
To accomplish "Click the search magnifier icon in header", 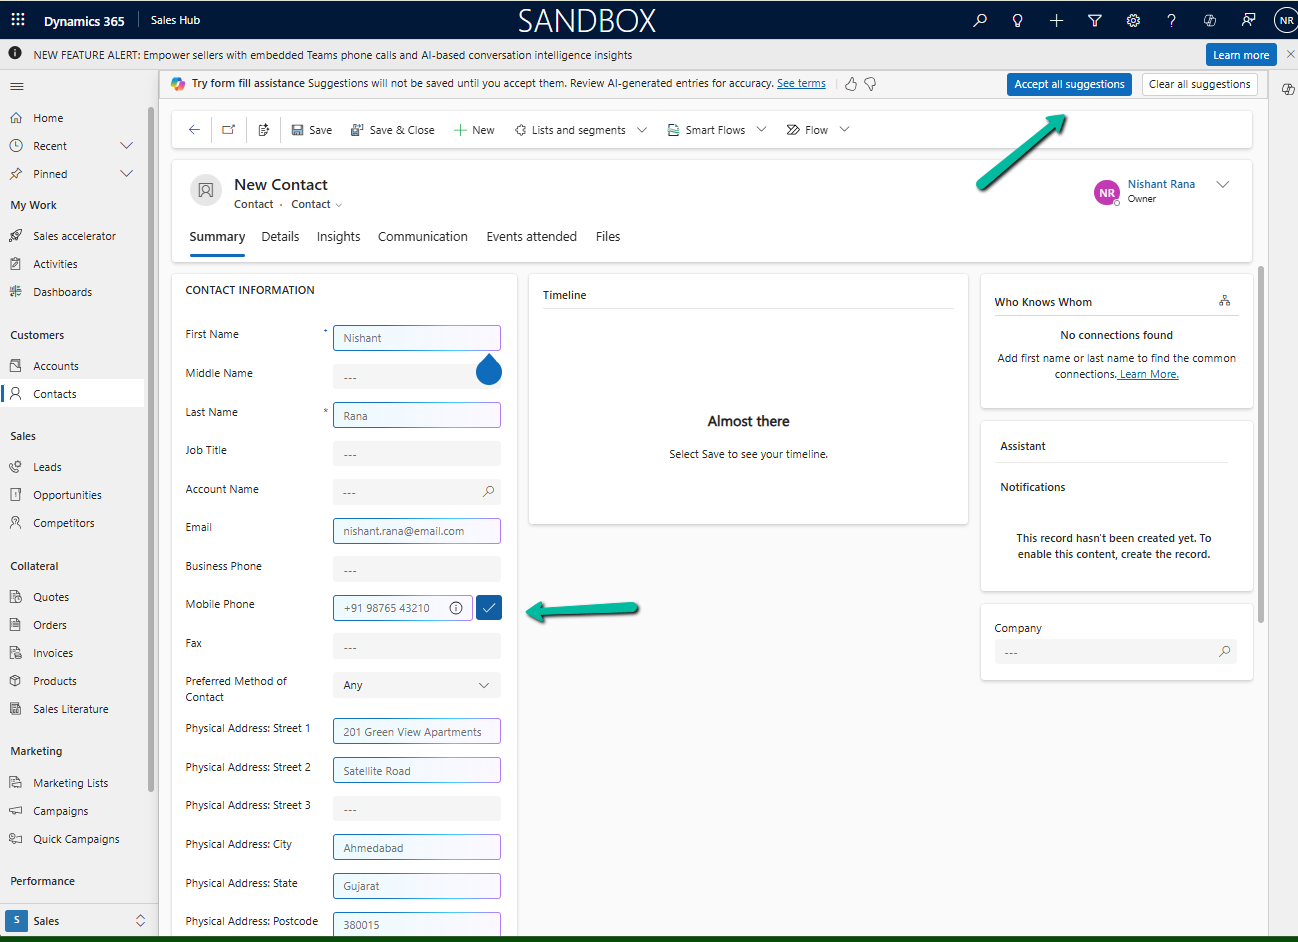I will coord(980,20).
